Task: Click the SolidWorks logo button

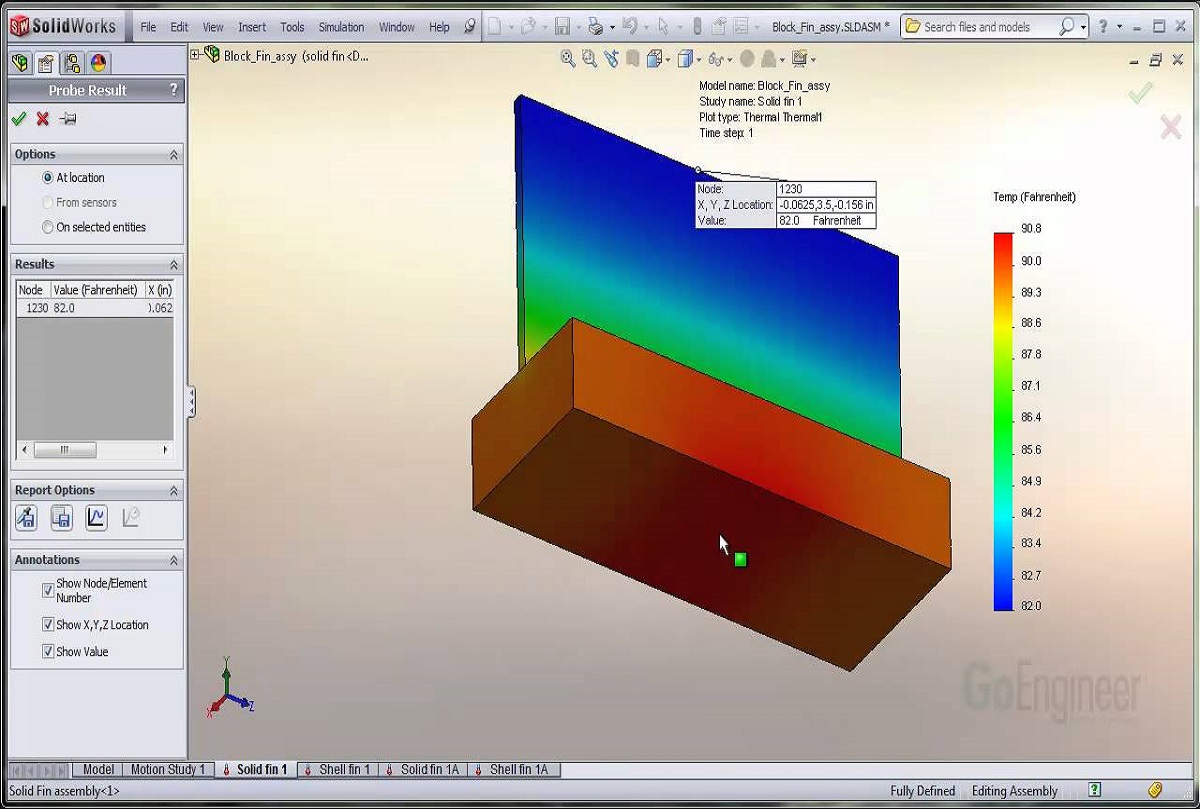Action: 62,26
